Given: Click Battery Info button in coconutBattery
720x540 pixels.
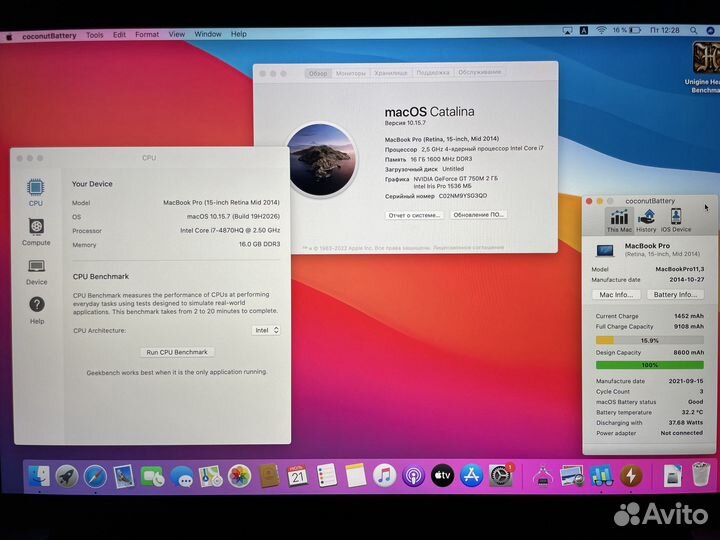Looking at the screenshot, I should point(675,295).
